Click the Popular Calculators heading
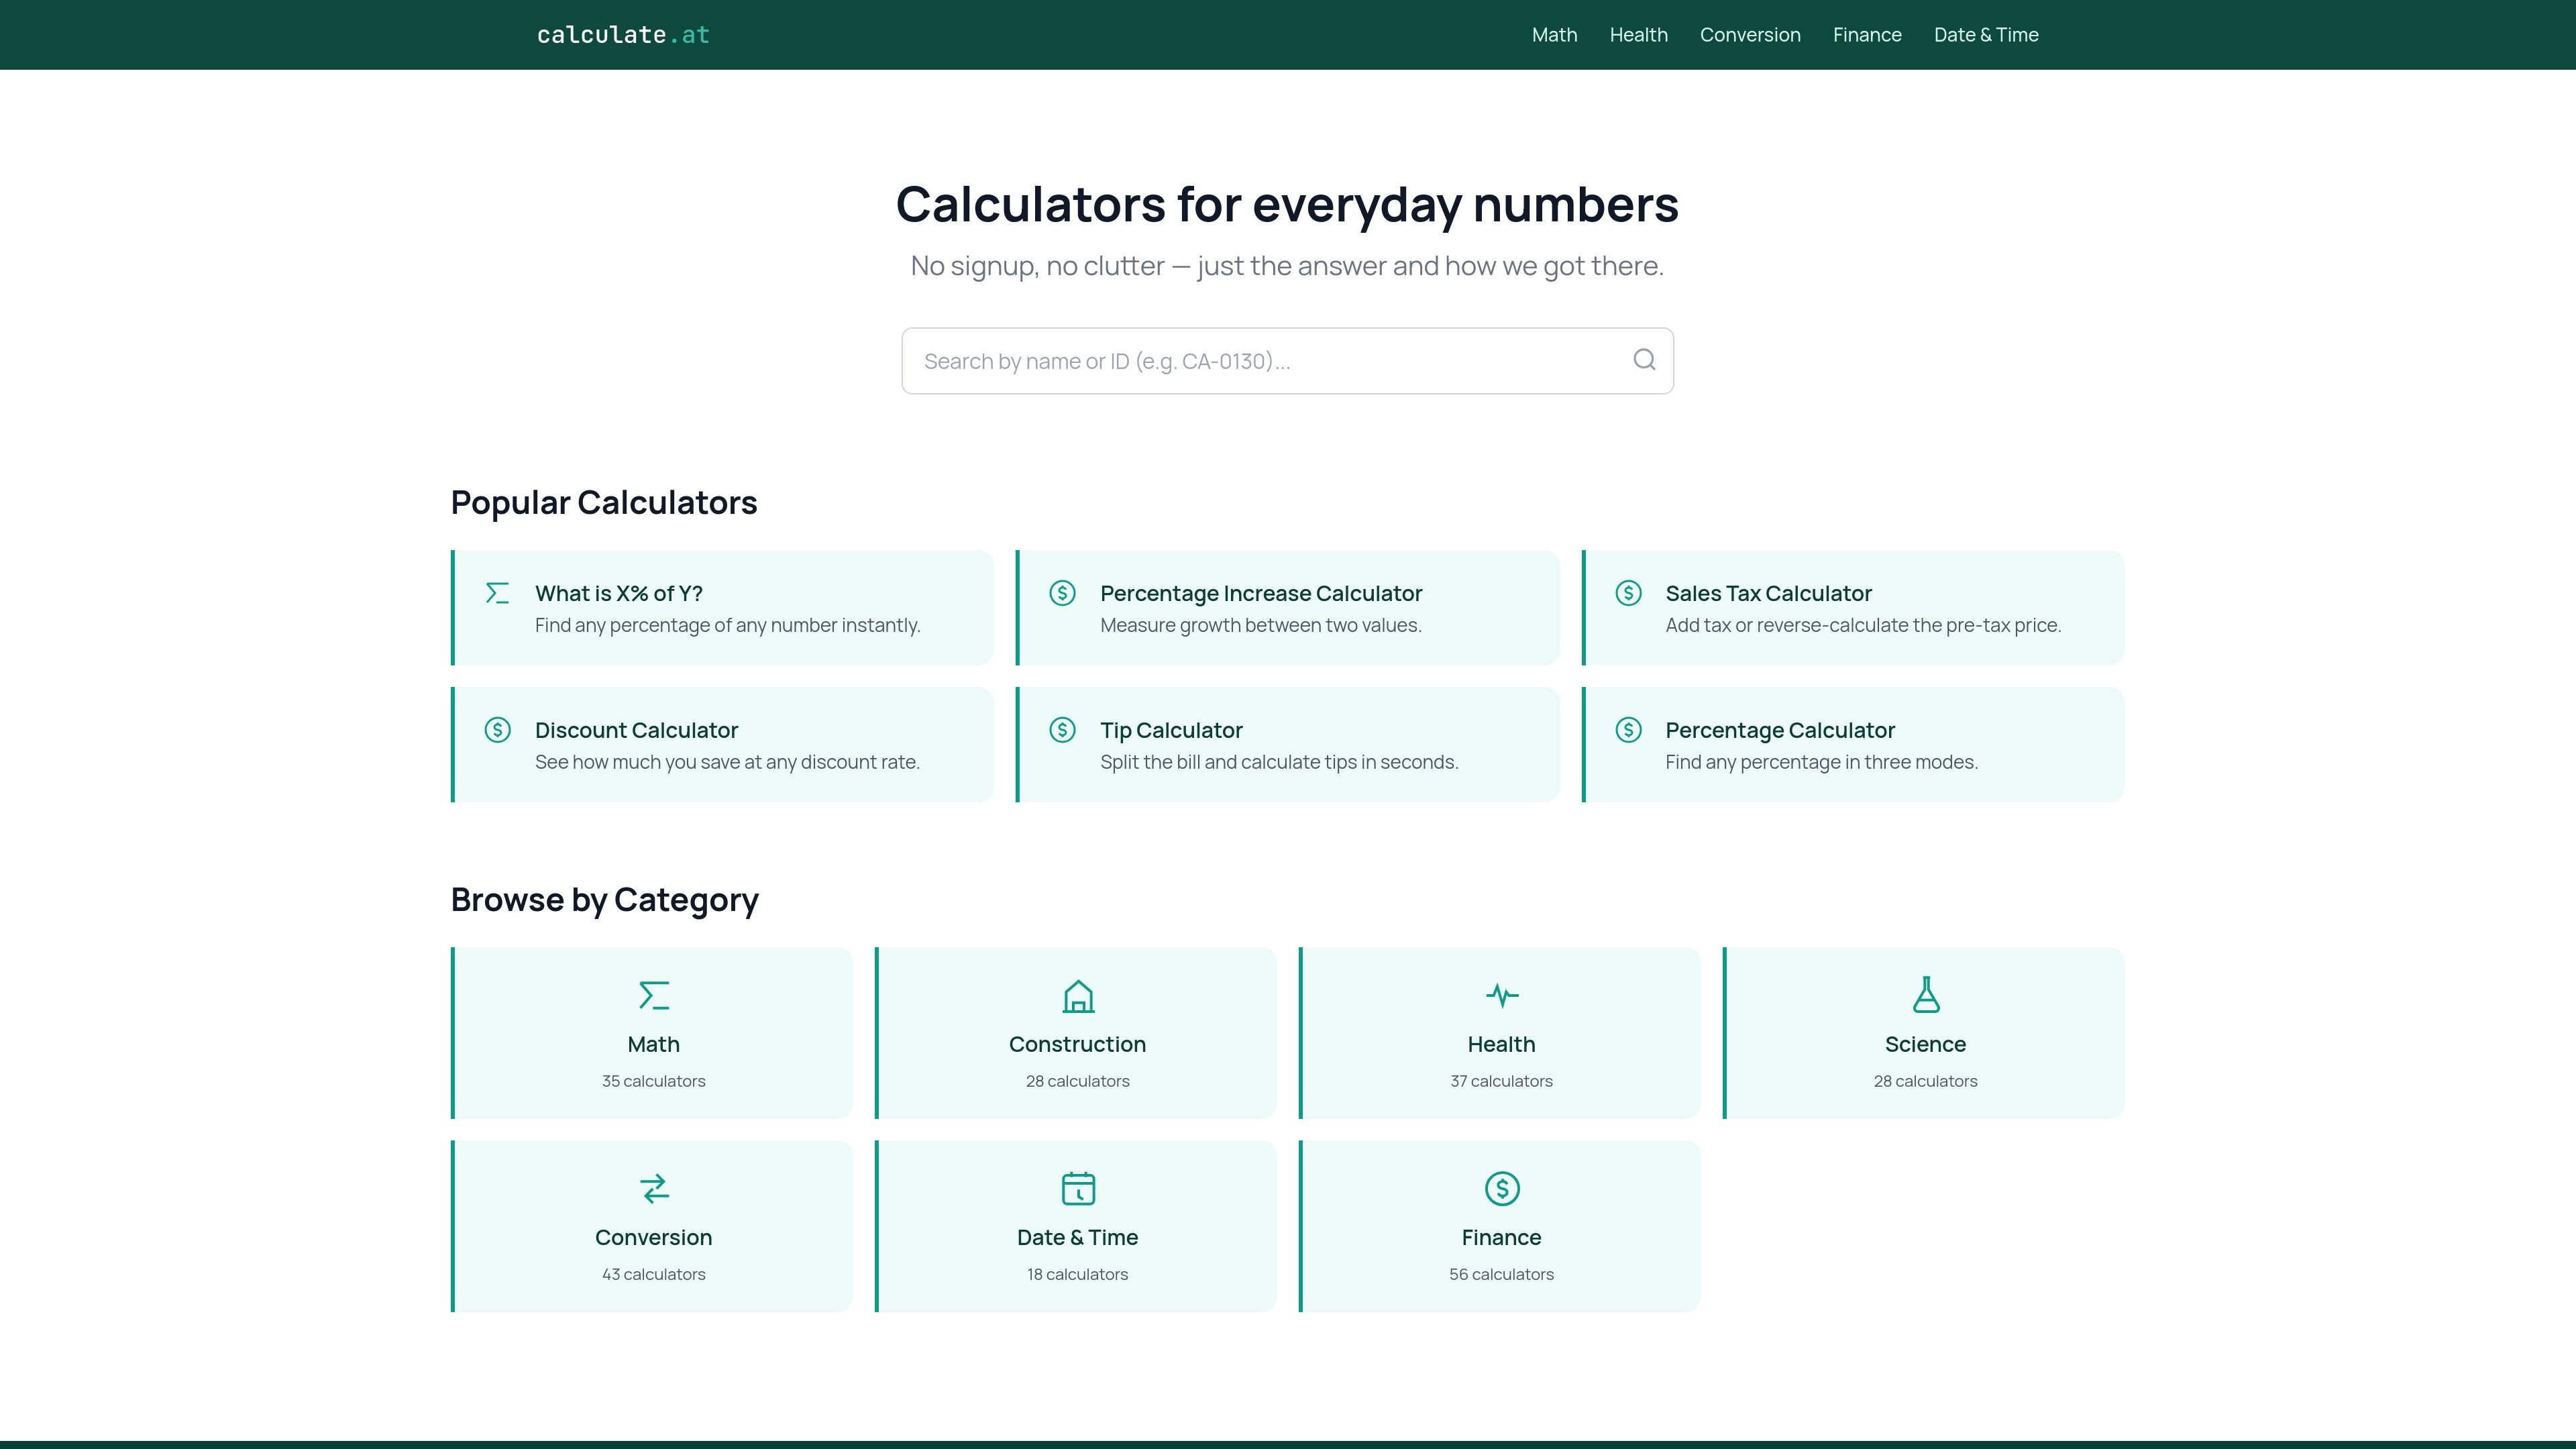The width and height of the screenshot is (2576, 1449). 604,502
